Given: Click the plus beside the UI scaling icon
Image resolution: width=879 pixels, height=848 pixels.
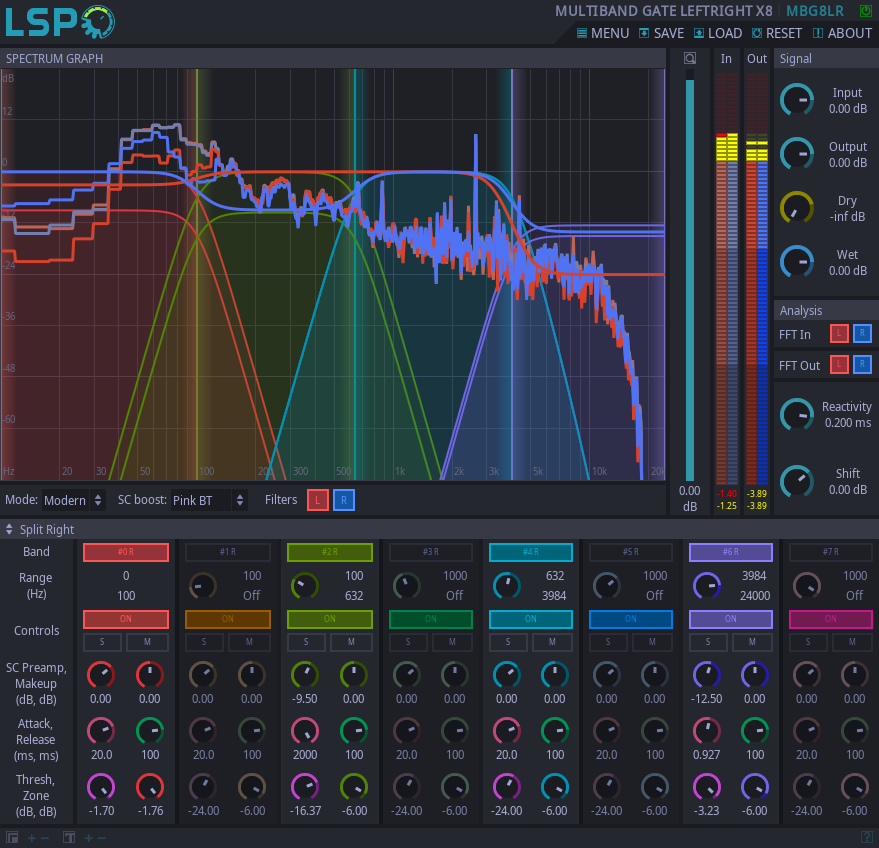Looking at the screenshot, I should pyautogui.click(x=32, y=838).
